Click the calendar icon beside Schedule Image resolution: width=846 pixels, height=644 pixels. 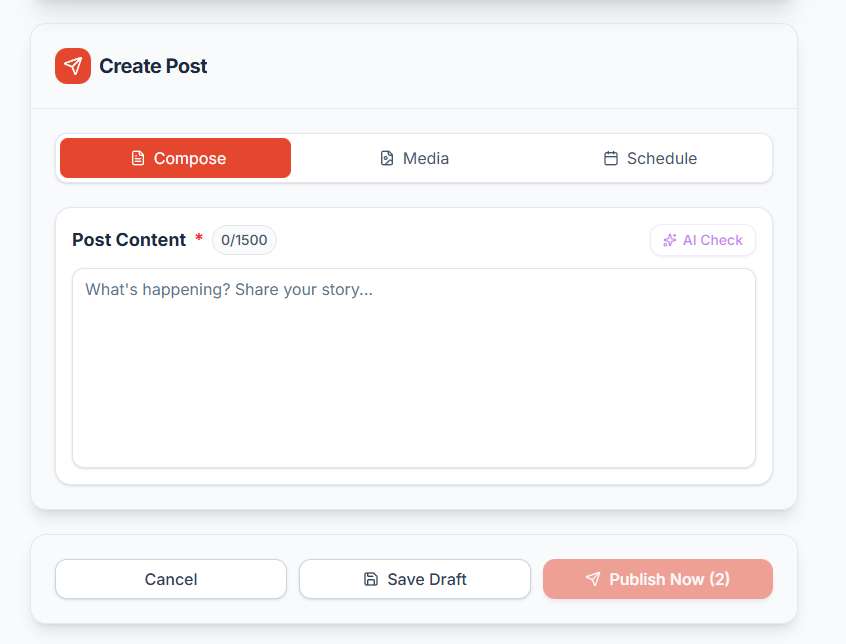(610, 158)
